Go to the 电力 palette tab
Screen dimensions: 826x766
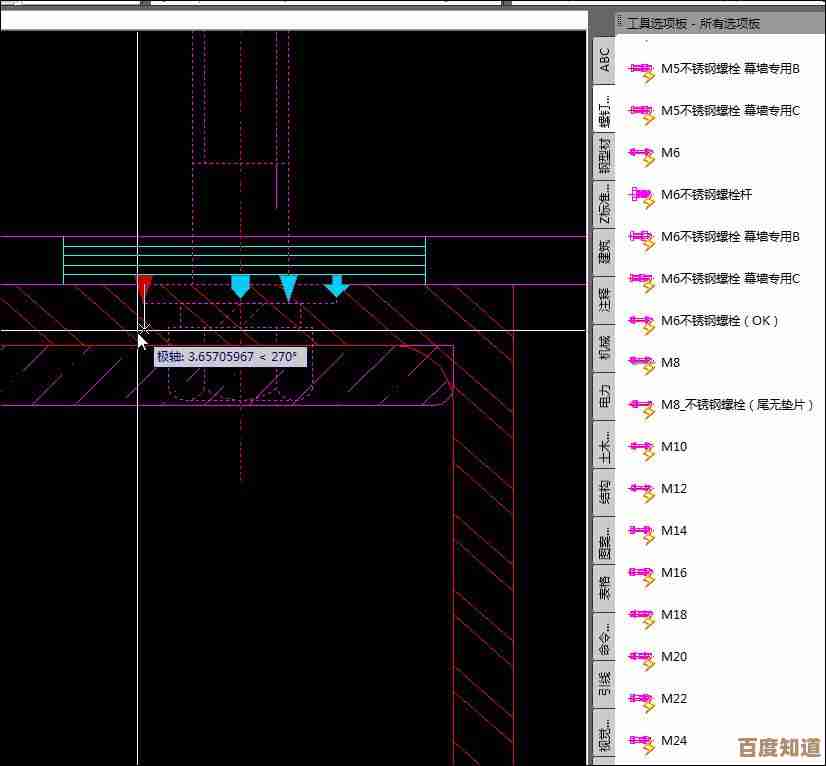point(604,396)
